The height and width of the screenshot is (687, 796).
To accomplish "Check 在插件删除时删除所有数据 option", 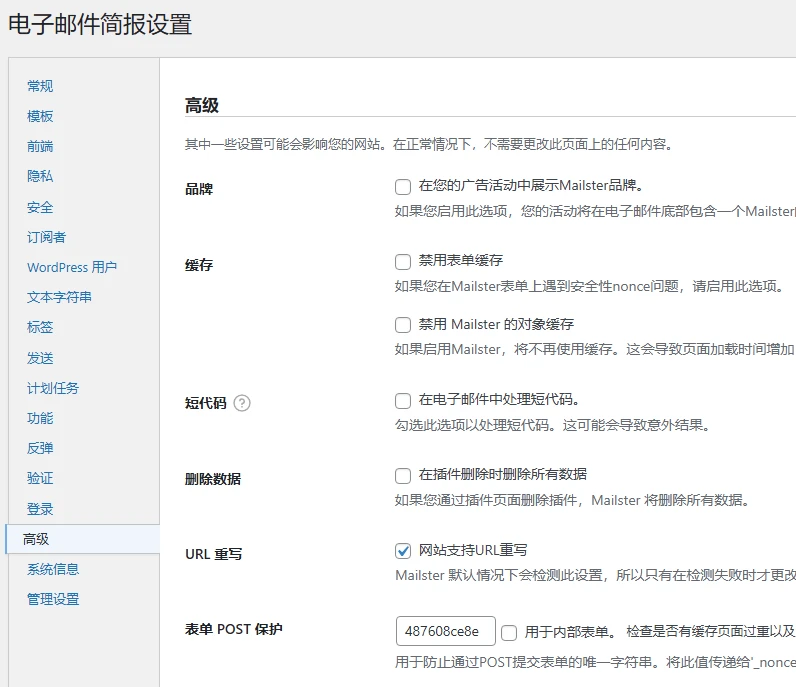I will (403, 476).
